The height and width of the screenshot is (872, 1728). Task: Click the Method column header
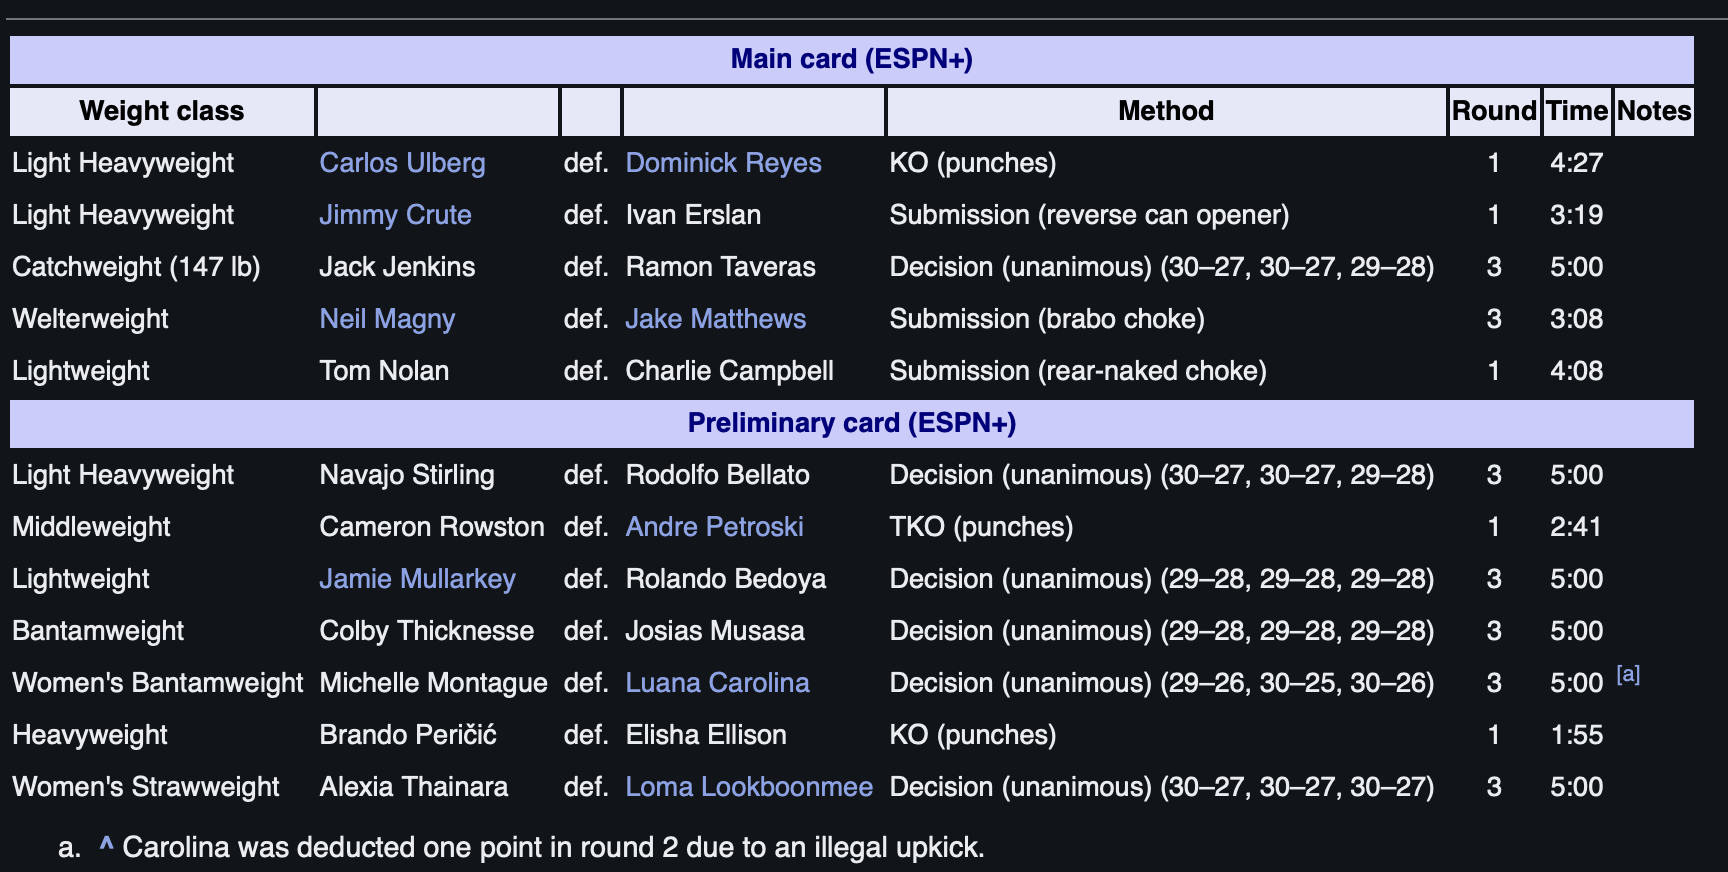(1166, 111)
